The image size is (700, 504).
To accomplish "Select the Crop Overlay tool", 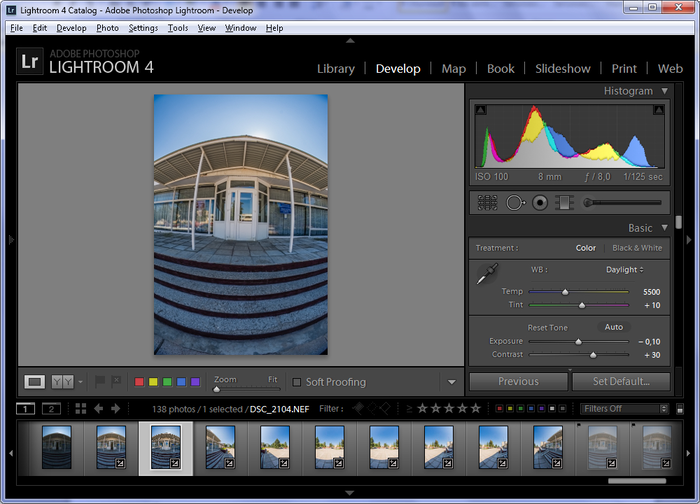I will pos(488,203).
